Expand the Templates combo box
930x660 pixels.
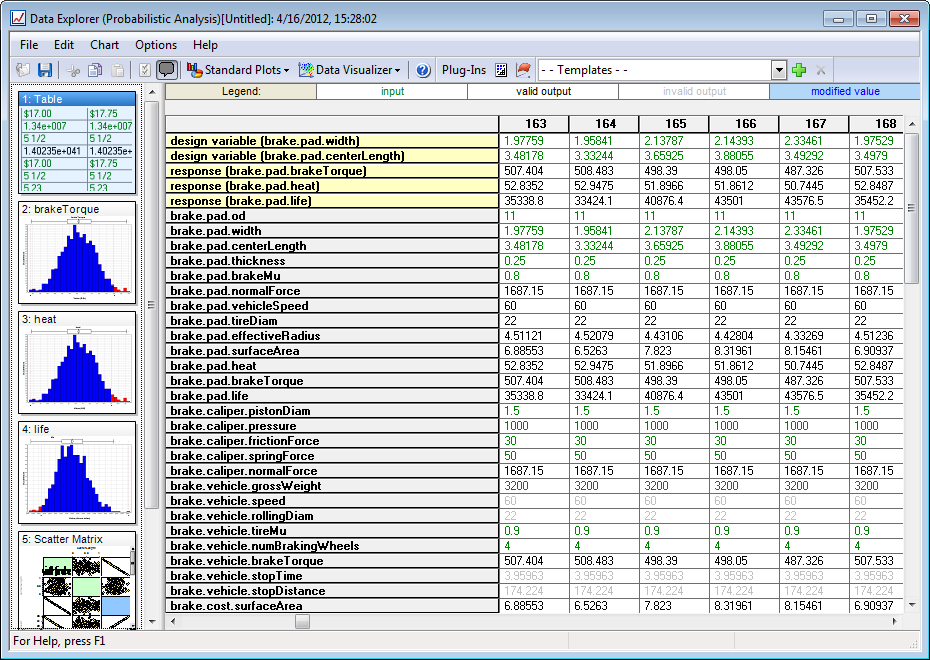point(779,70)
